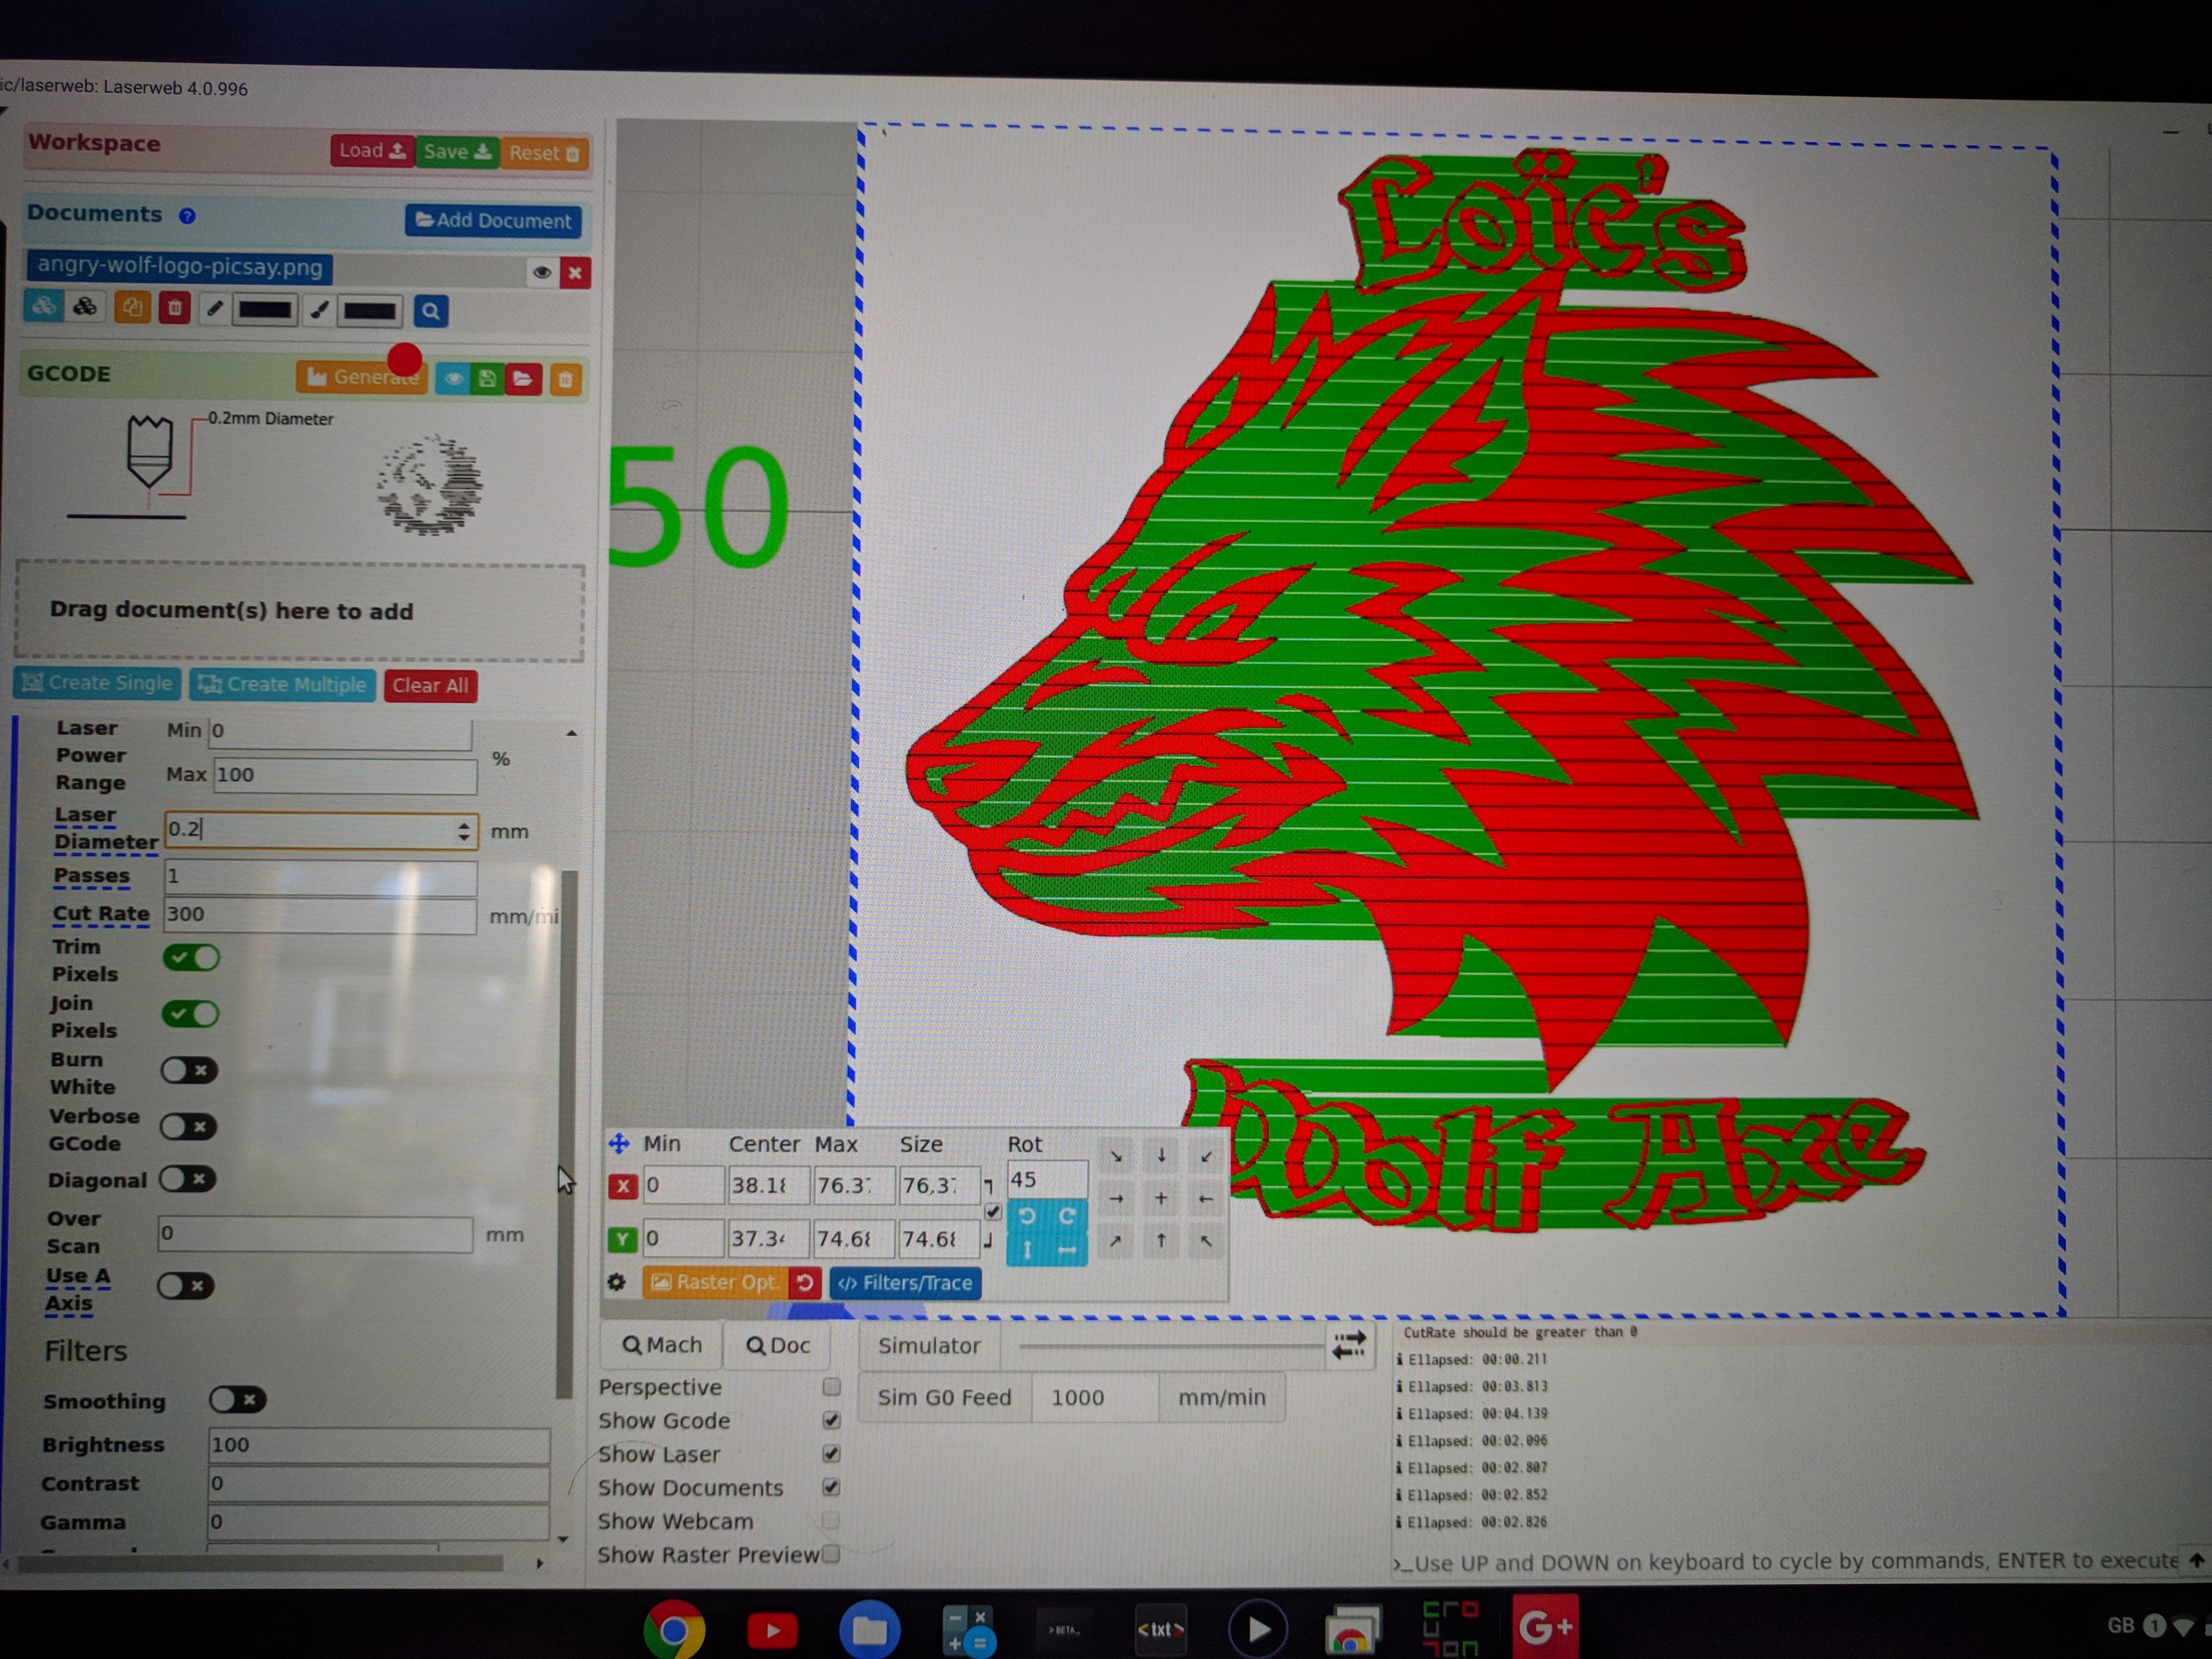Click the ungroup documents icon (black cubes)

(x=86, y=307)
